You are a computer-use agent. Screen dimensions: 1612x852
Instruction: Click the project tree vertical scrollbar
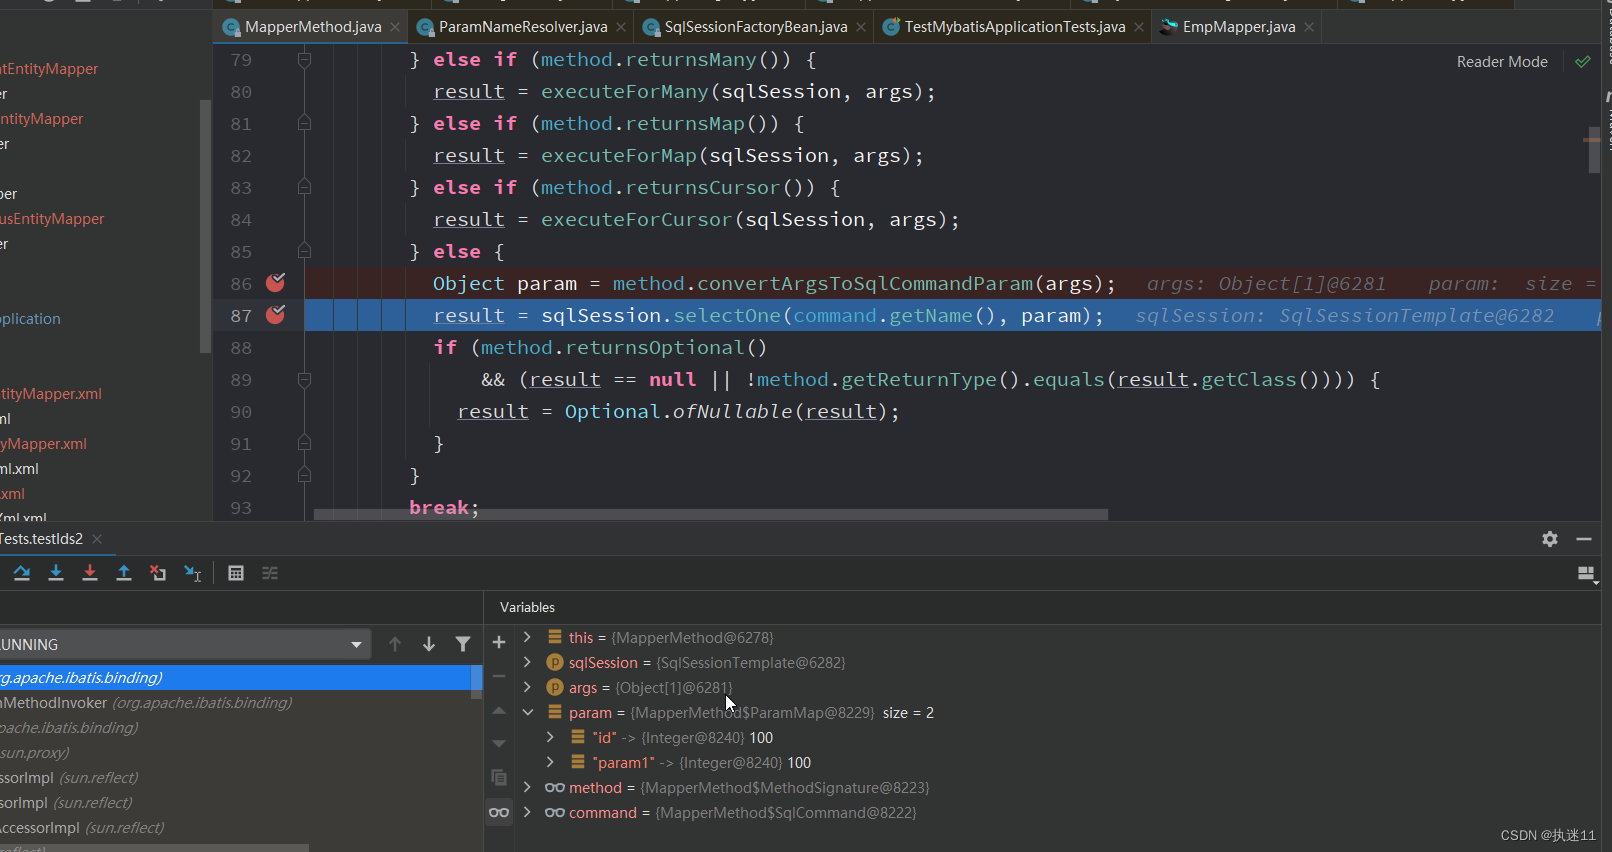pyautogui.click(x=205, y=226)
